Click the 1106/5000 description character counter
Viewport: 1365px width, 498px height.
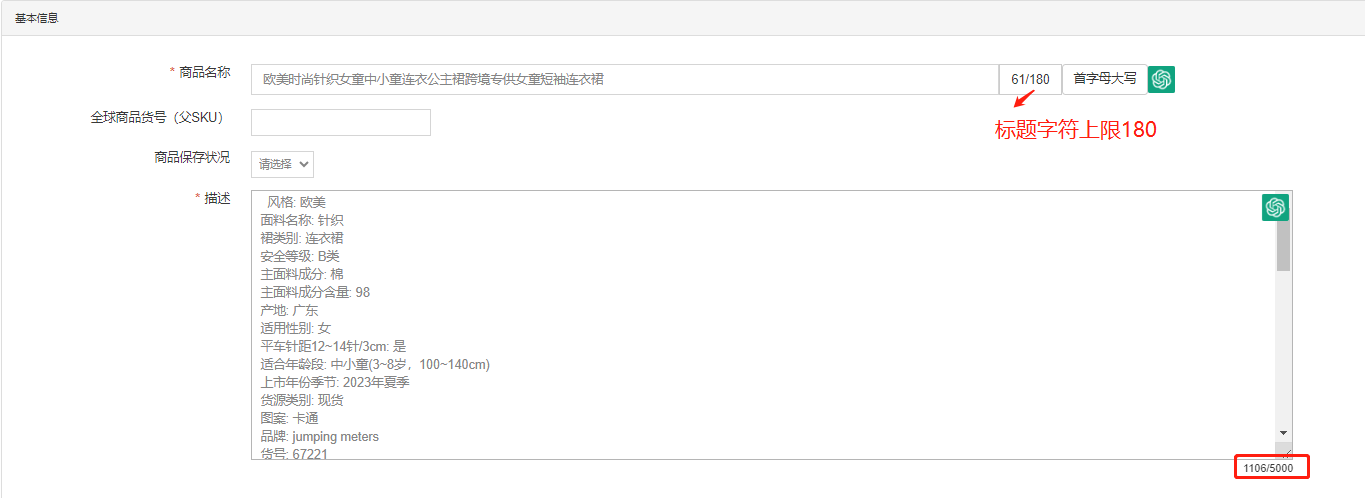[x=1268, y=468]
